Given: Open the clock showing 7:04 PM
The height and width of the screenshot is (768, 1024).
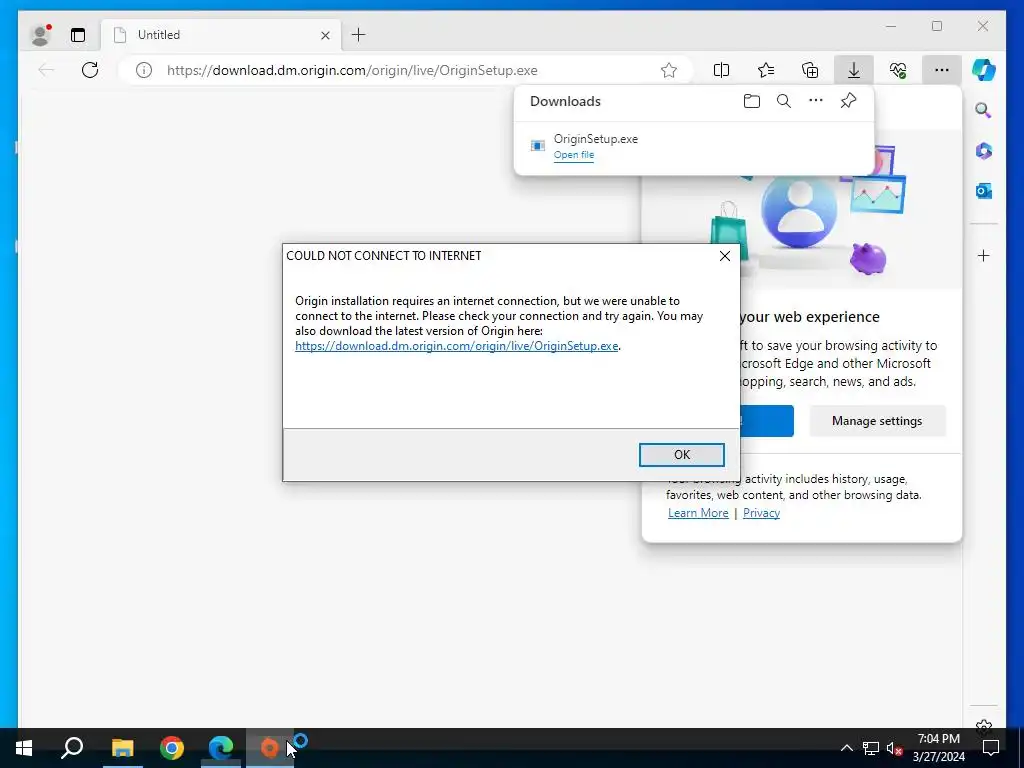Looking at the screenshot, I should click(x=938, y=748).
